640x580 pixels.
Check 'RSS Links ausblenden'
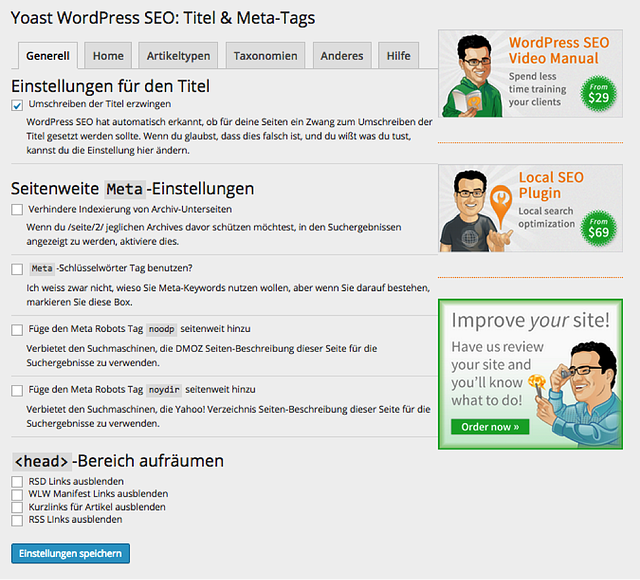click(x=17, y=520)
